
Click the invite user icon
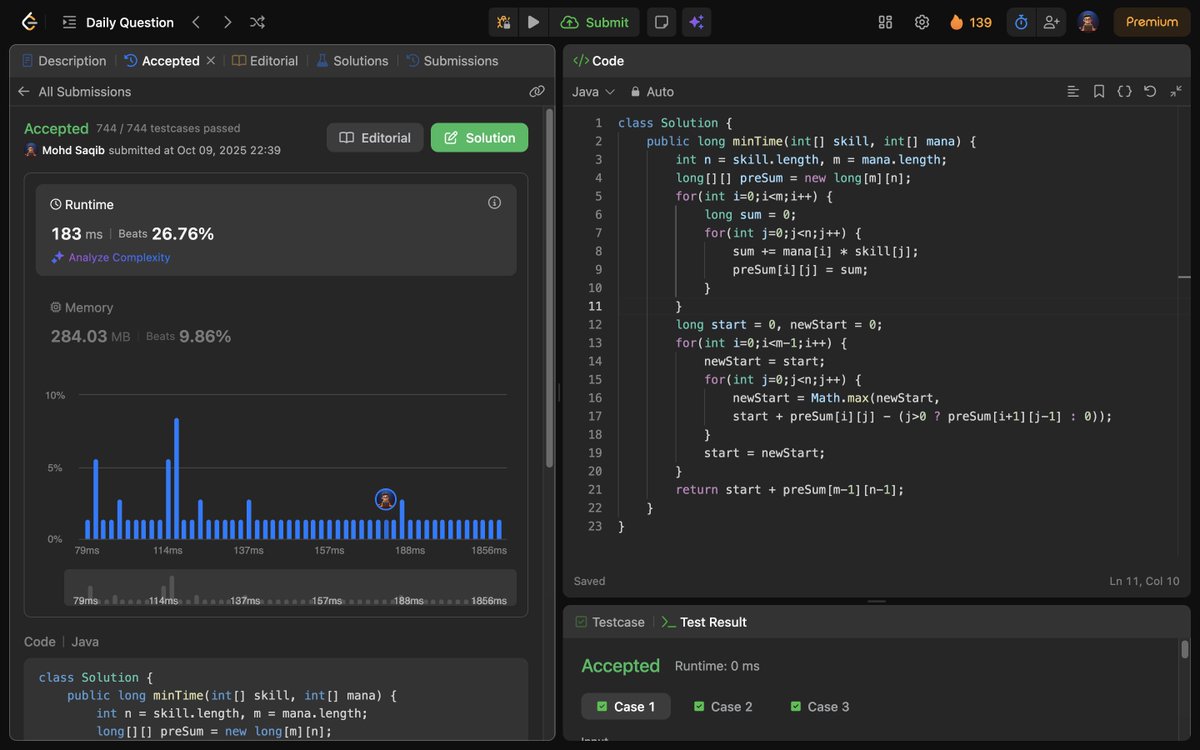pyautogui.click(x=1051, y=22)
